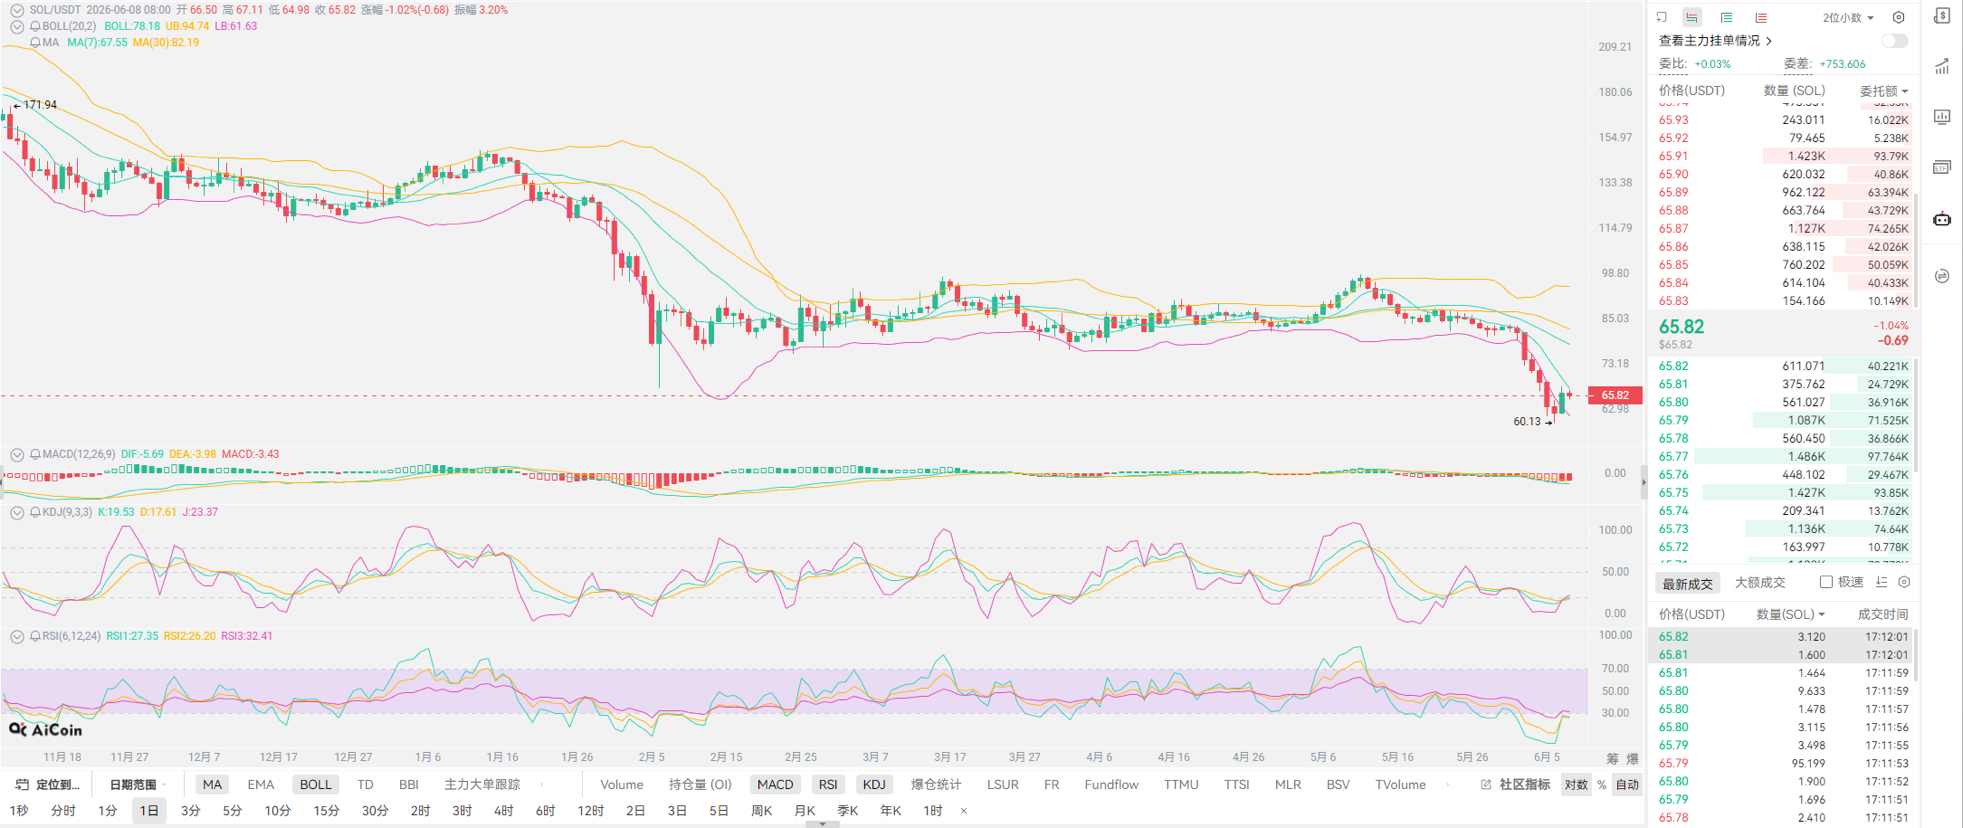1963x828 pixels.
Task: Open 社区指标 community indicators
Action: coord(1525,785)
